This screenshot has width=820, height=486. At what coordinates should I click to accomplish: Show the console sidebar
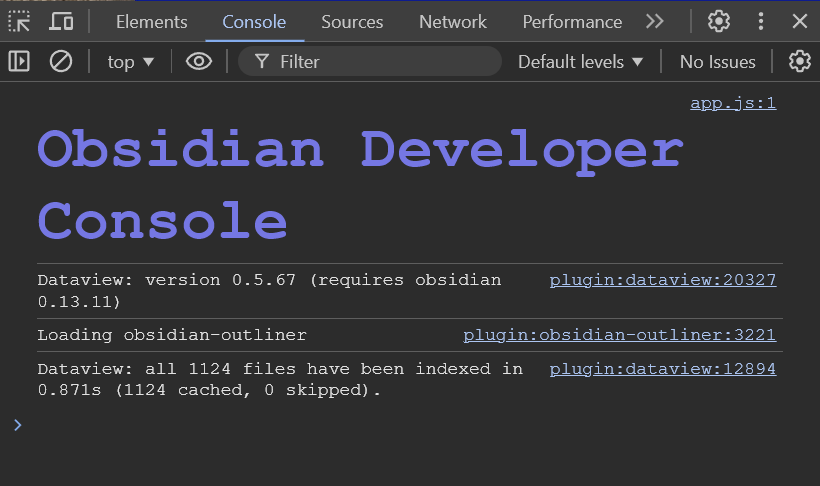[19, 61]
